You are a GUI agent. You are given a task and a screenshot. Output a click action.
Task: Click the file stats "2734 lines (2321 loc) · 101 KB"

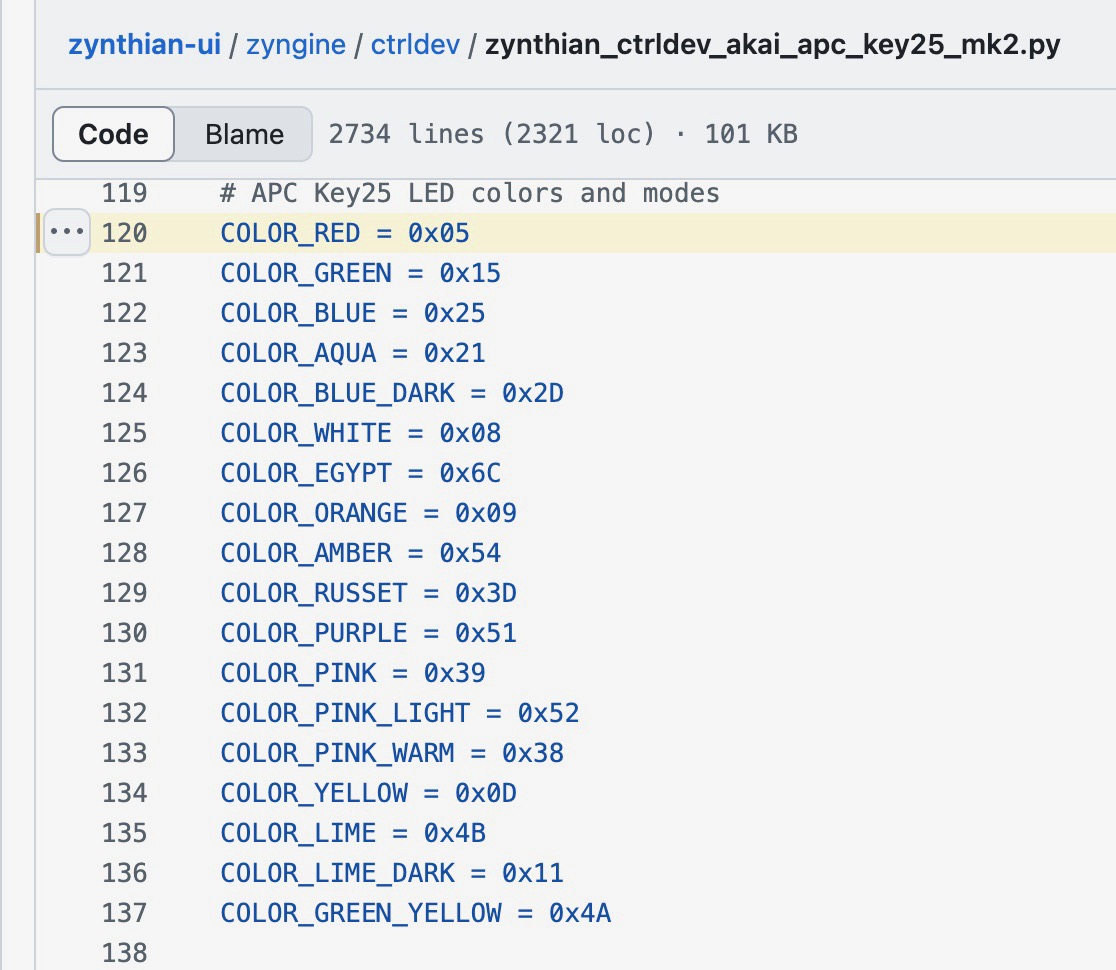click(x=563, y=134)
